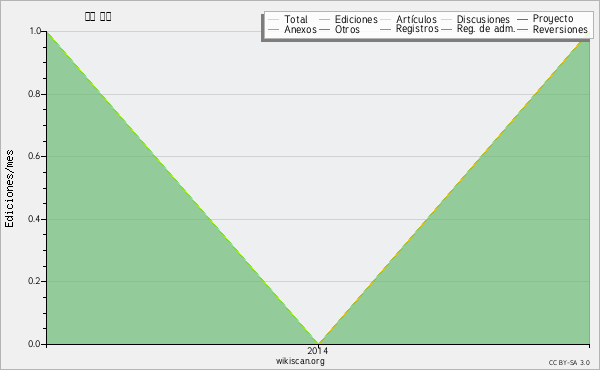Click the 0.0 y-axis value

click(x=34, y=344)
